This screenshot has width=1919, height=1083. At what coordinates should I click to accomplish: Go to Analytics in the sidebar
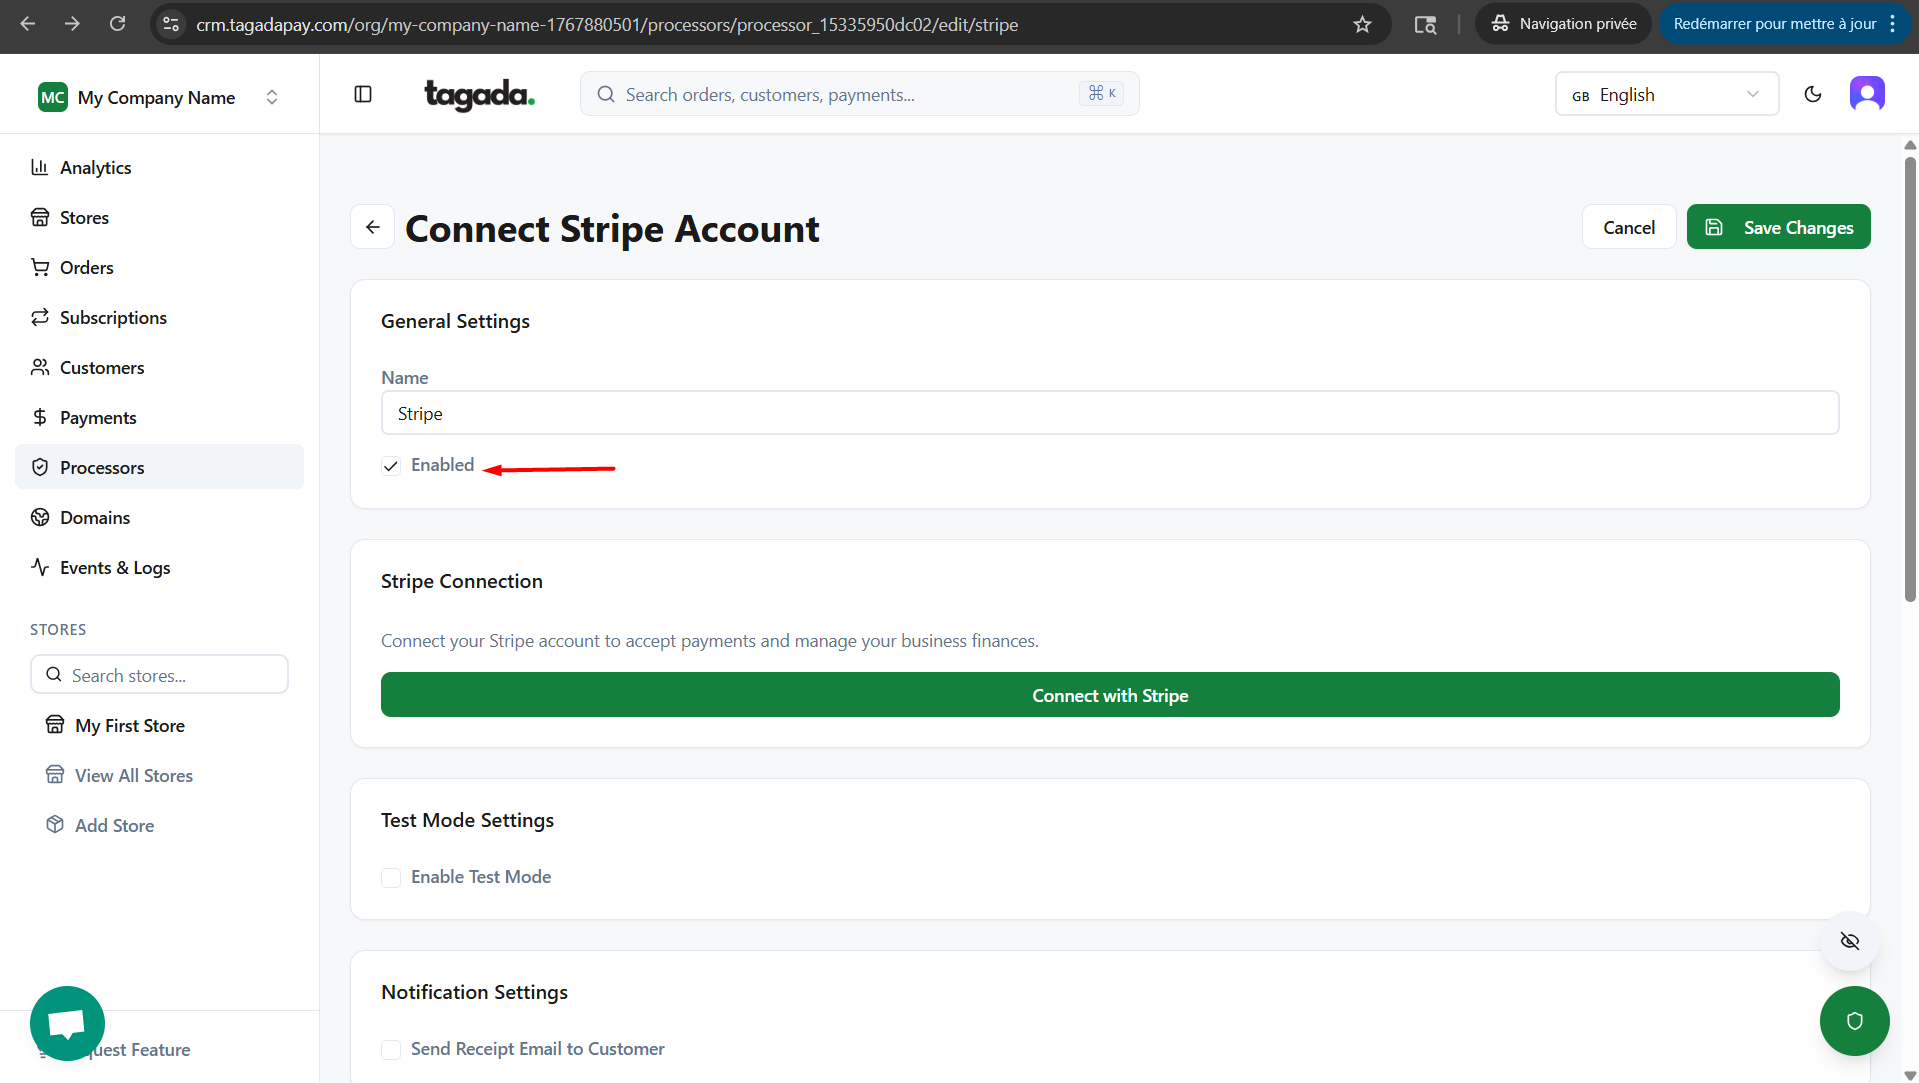(x=95, y=168)
